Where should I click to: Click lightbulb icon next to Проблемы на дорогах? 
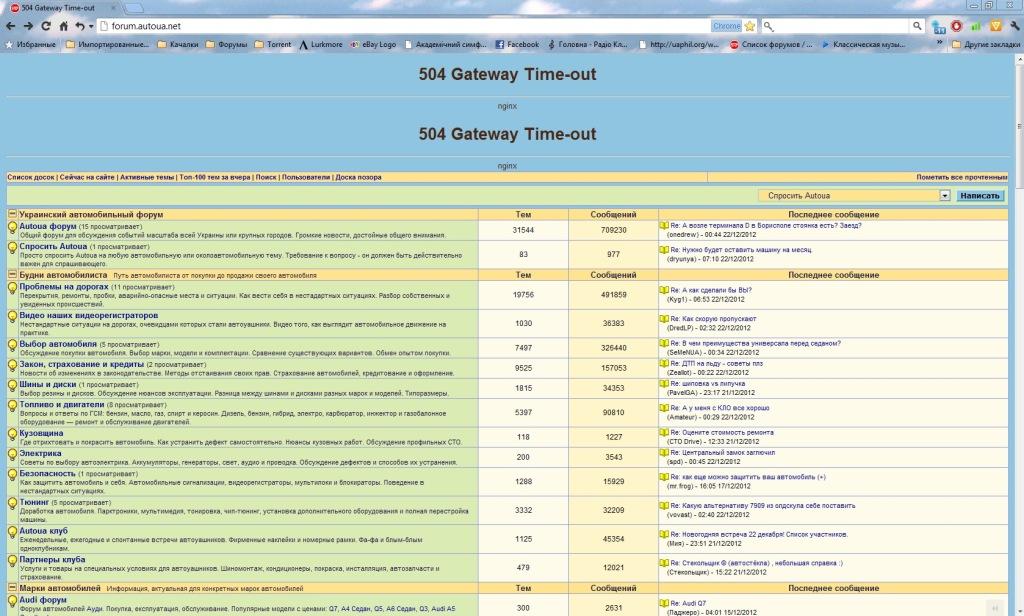coord(13,290)
